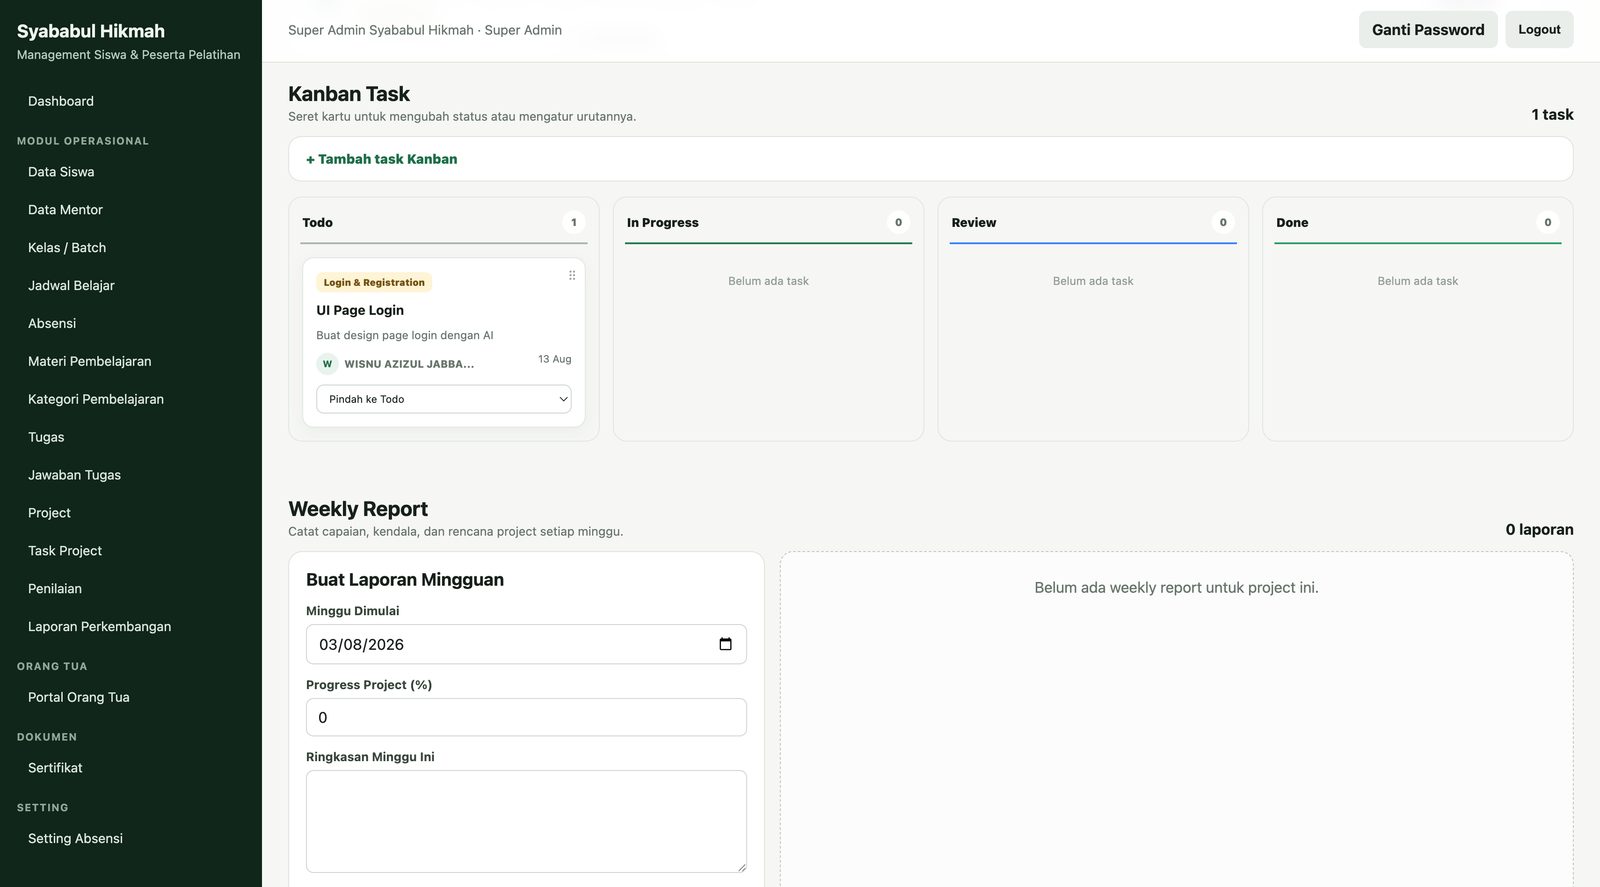Open Project in the sidebar
This screenshot has width=1600, height=887.
[49, 513]
